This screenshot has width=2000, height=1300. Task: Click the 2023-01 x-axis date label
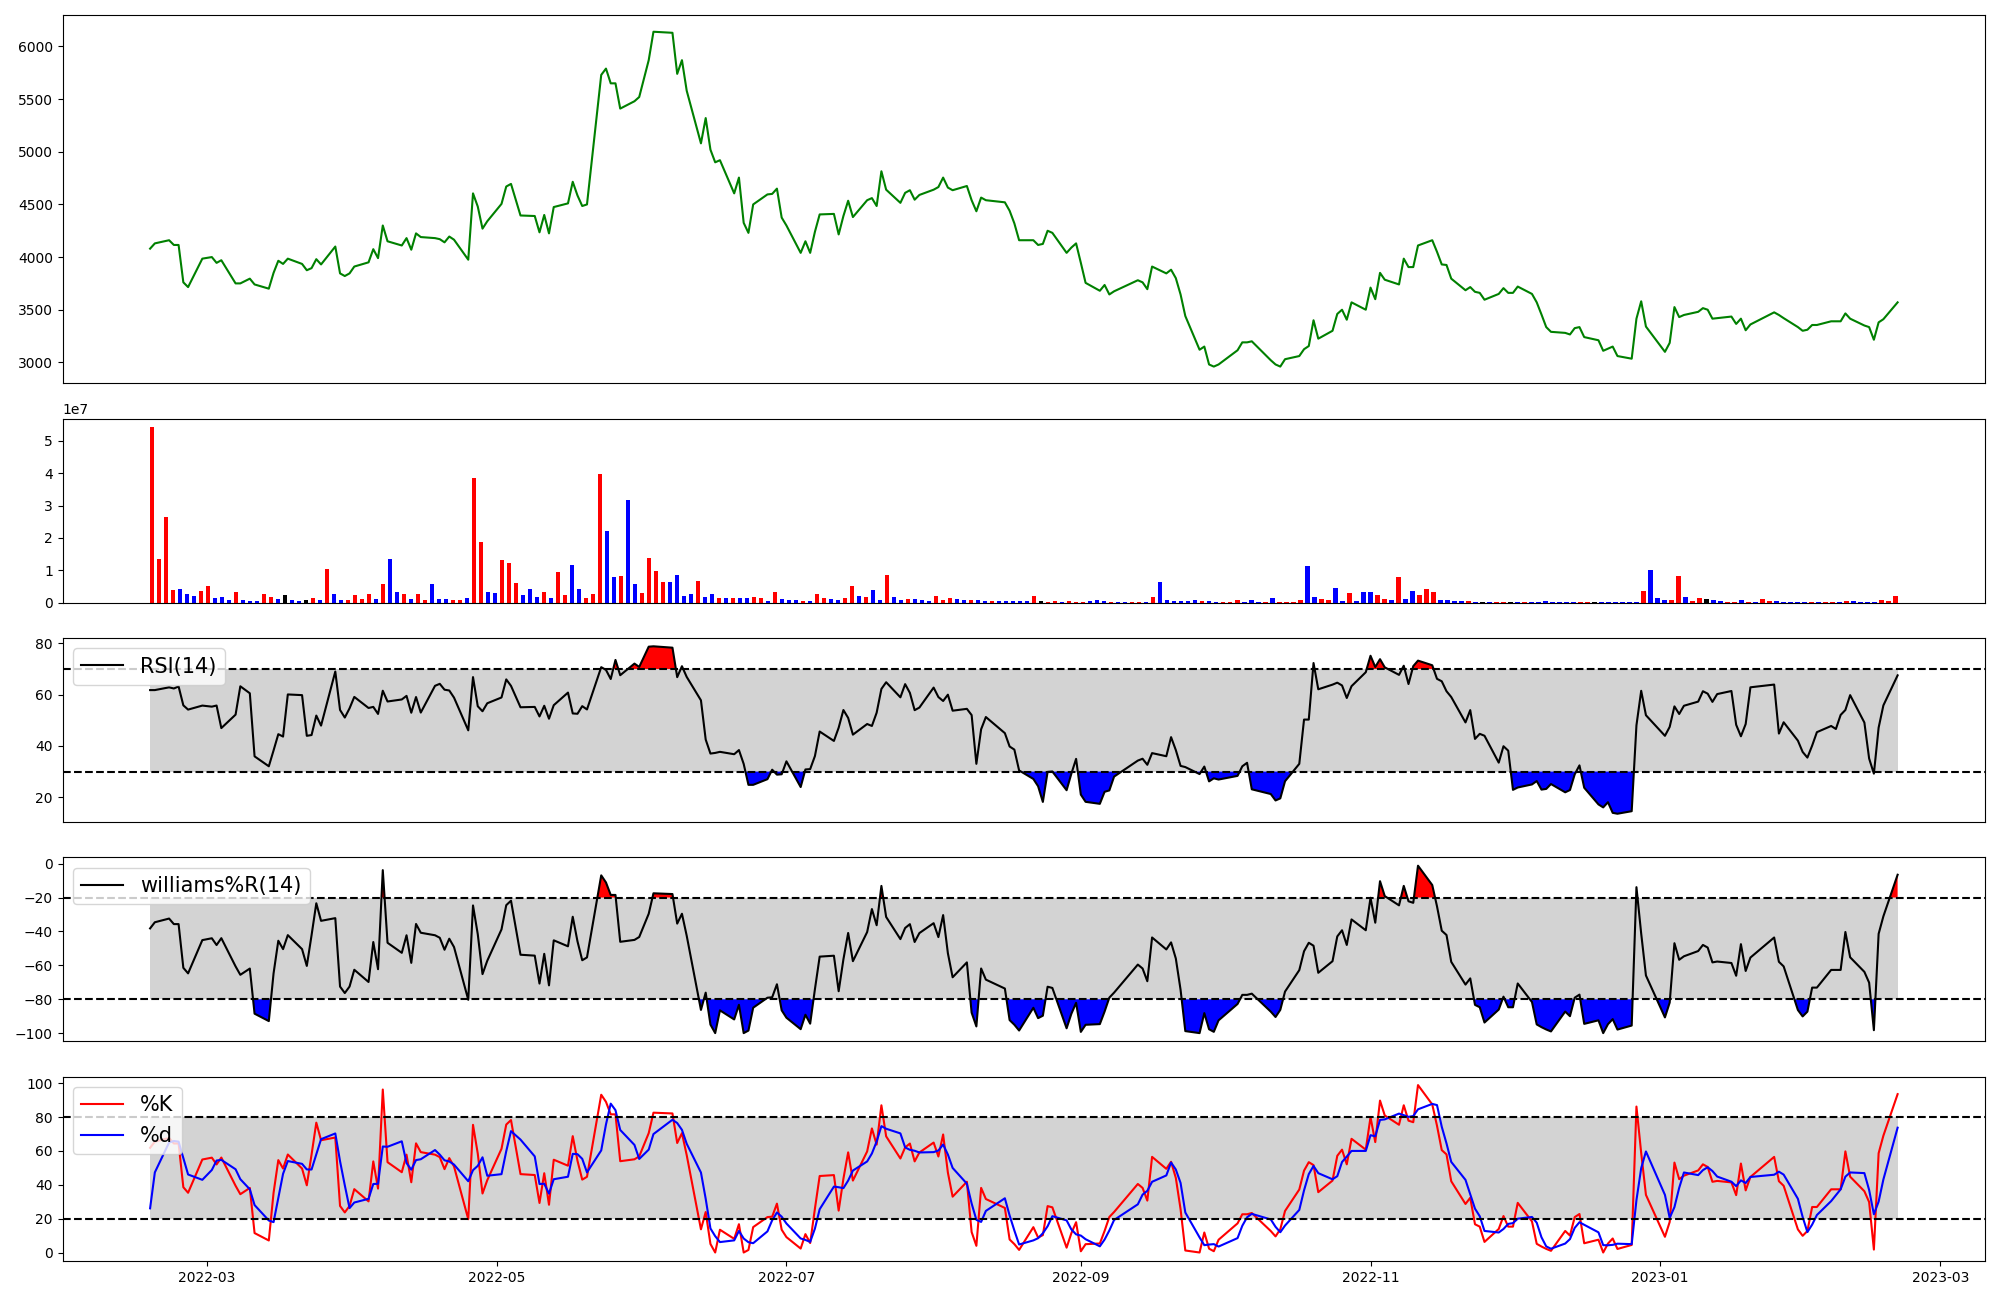(1661, 1277)
